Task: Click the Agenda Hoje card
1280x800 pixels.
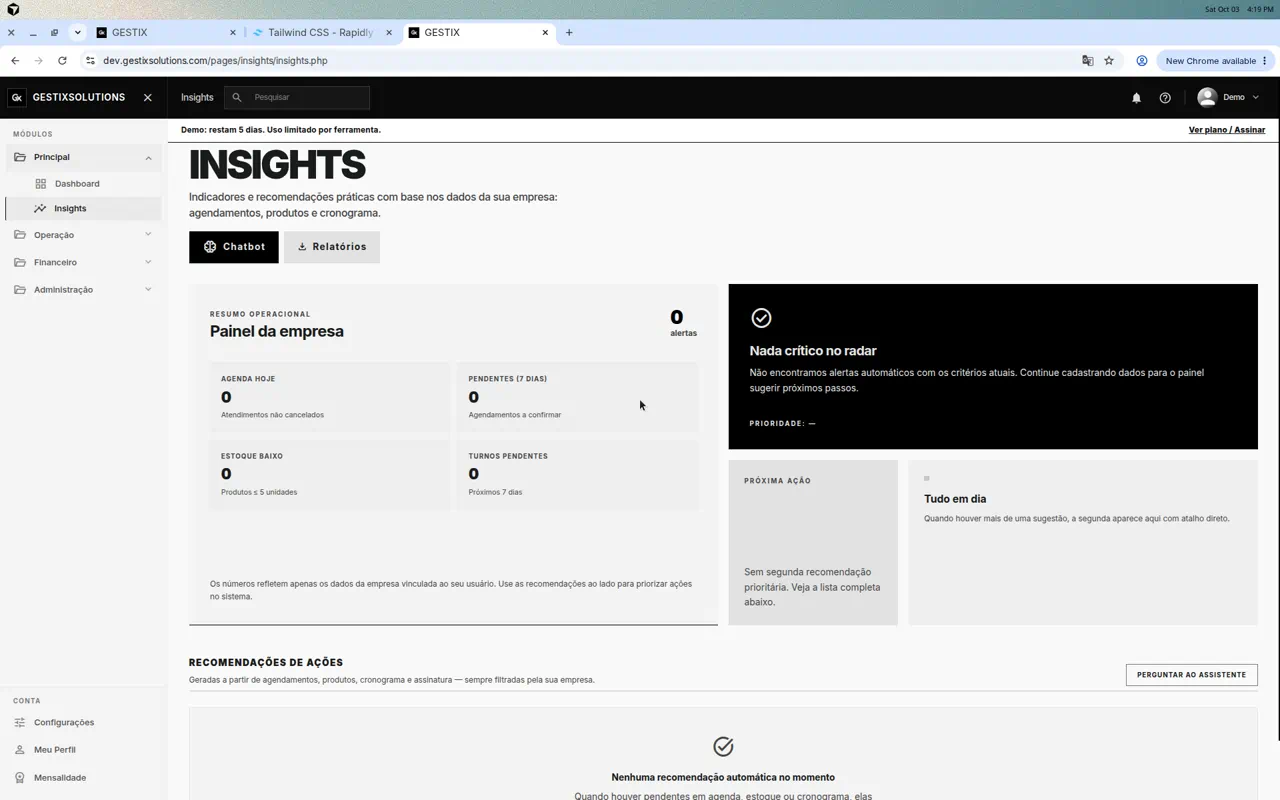Action: [329, 397]
